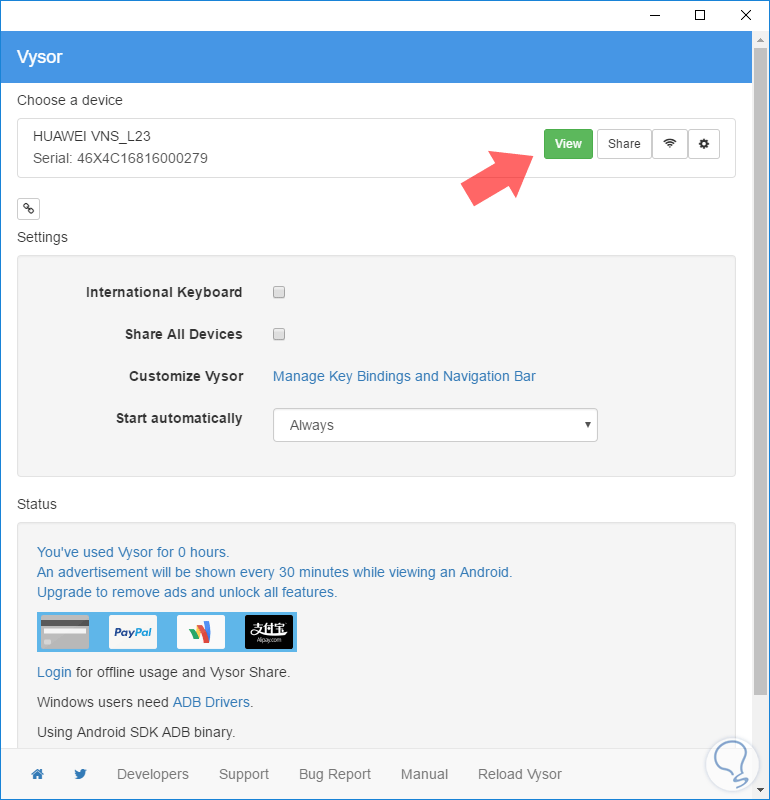The width and height of the screenshot is (770, 800).
Task: Click the HUAWEI VNS_L23 device name
Action: pyautogui.click(x=92, y=136)
